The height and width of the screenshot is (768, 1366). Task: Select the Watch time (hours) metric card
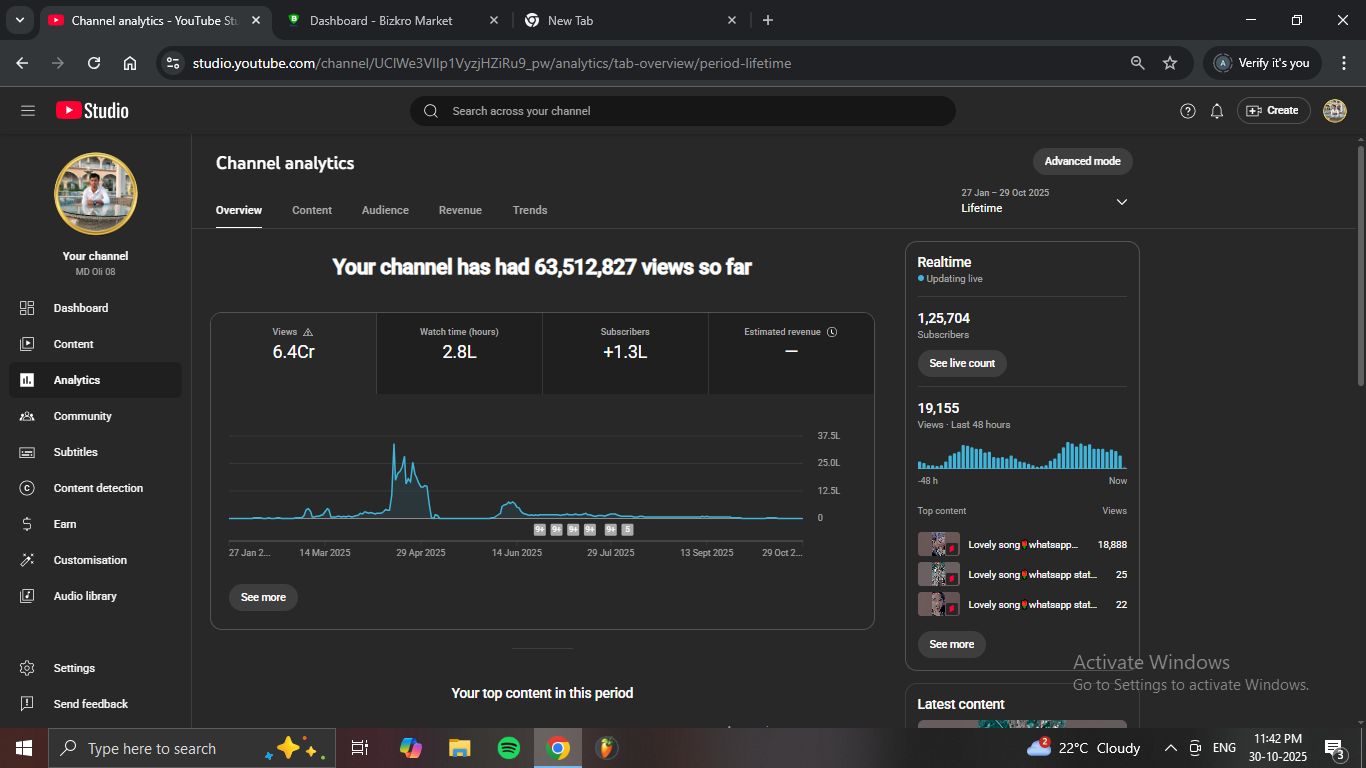(x=459, y=345)
